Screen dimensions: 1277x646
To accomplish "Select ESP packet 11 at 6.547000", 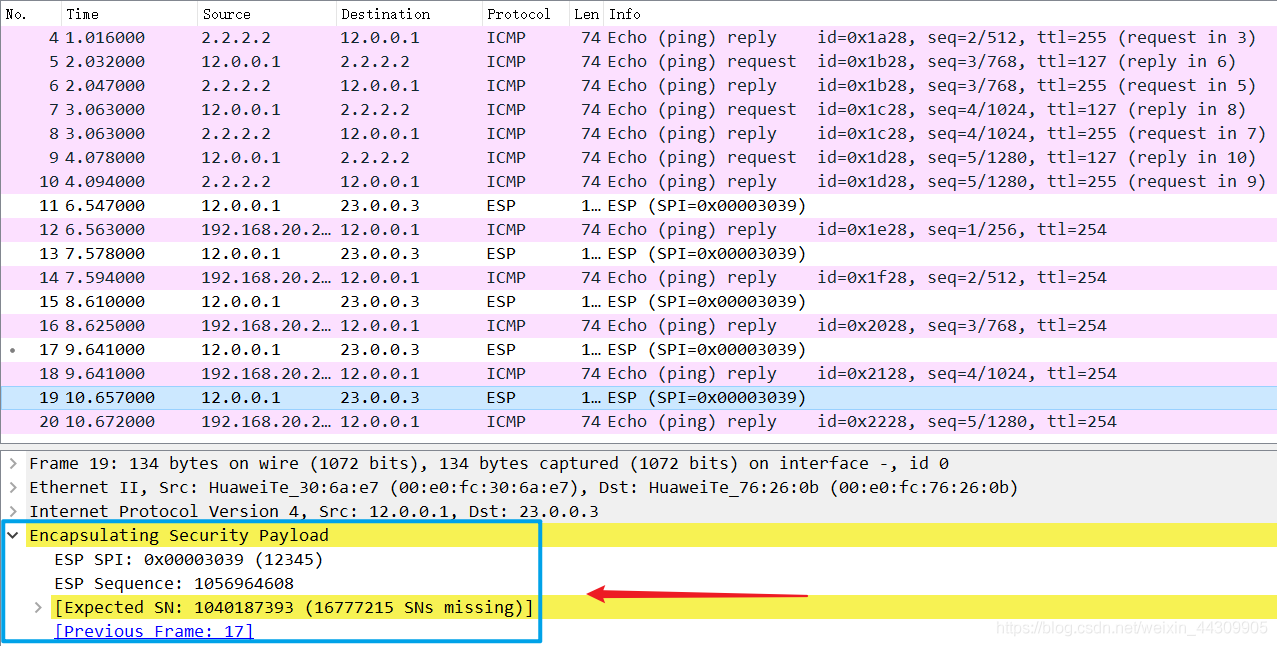I will click(638, 206).
